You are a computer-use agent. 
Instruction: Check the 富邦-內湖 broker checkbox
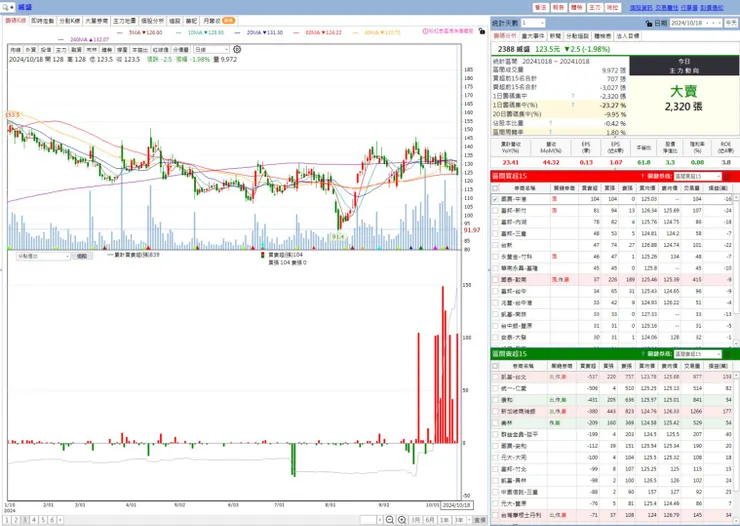point(495,222)
